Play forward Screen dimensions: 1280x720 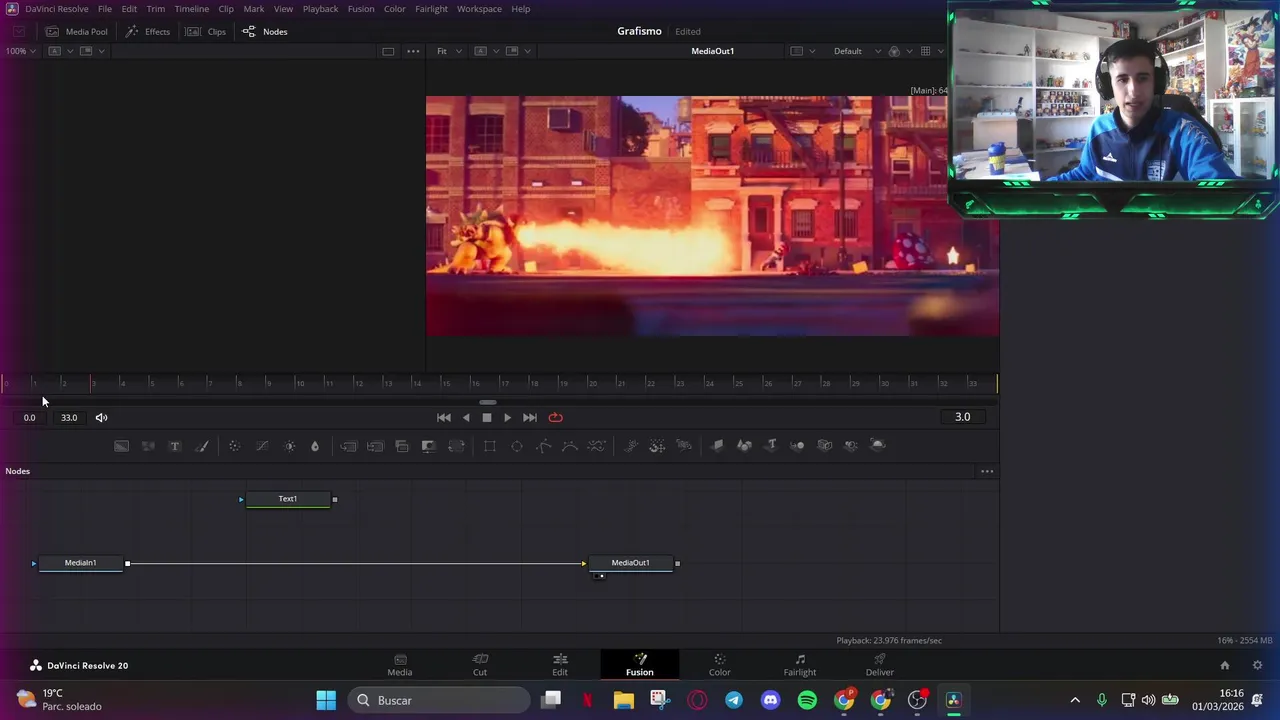click(508, 418)
